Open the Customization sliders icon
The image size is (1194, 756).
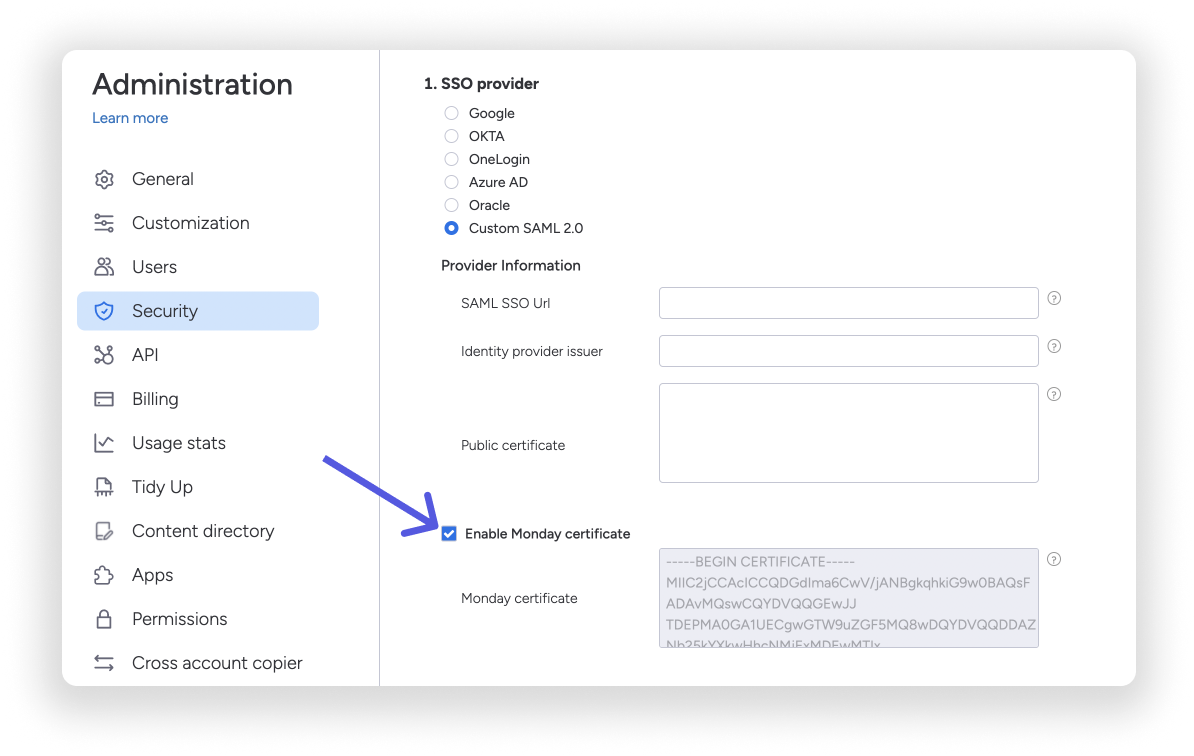[104, 223]
